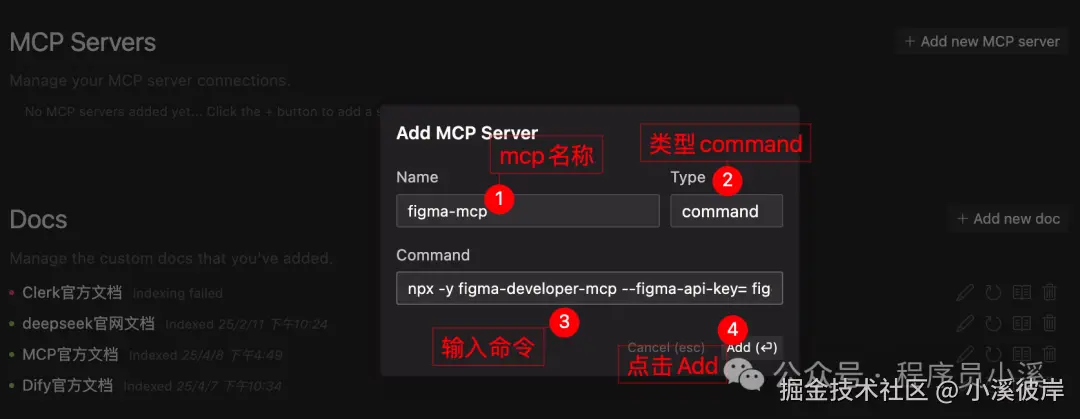The height and width of the screenshot is (419, 1080).
Task: Click the Command field with the npx command
Action: (590, 288)
